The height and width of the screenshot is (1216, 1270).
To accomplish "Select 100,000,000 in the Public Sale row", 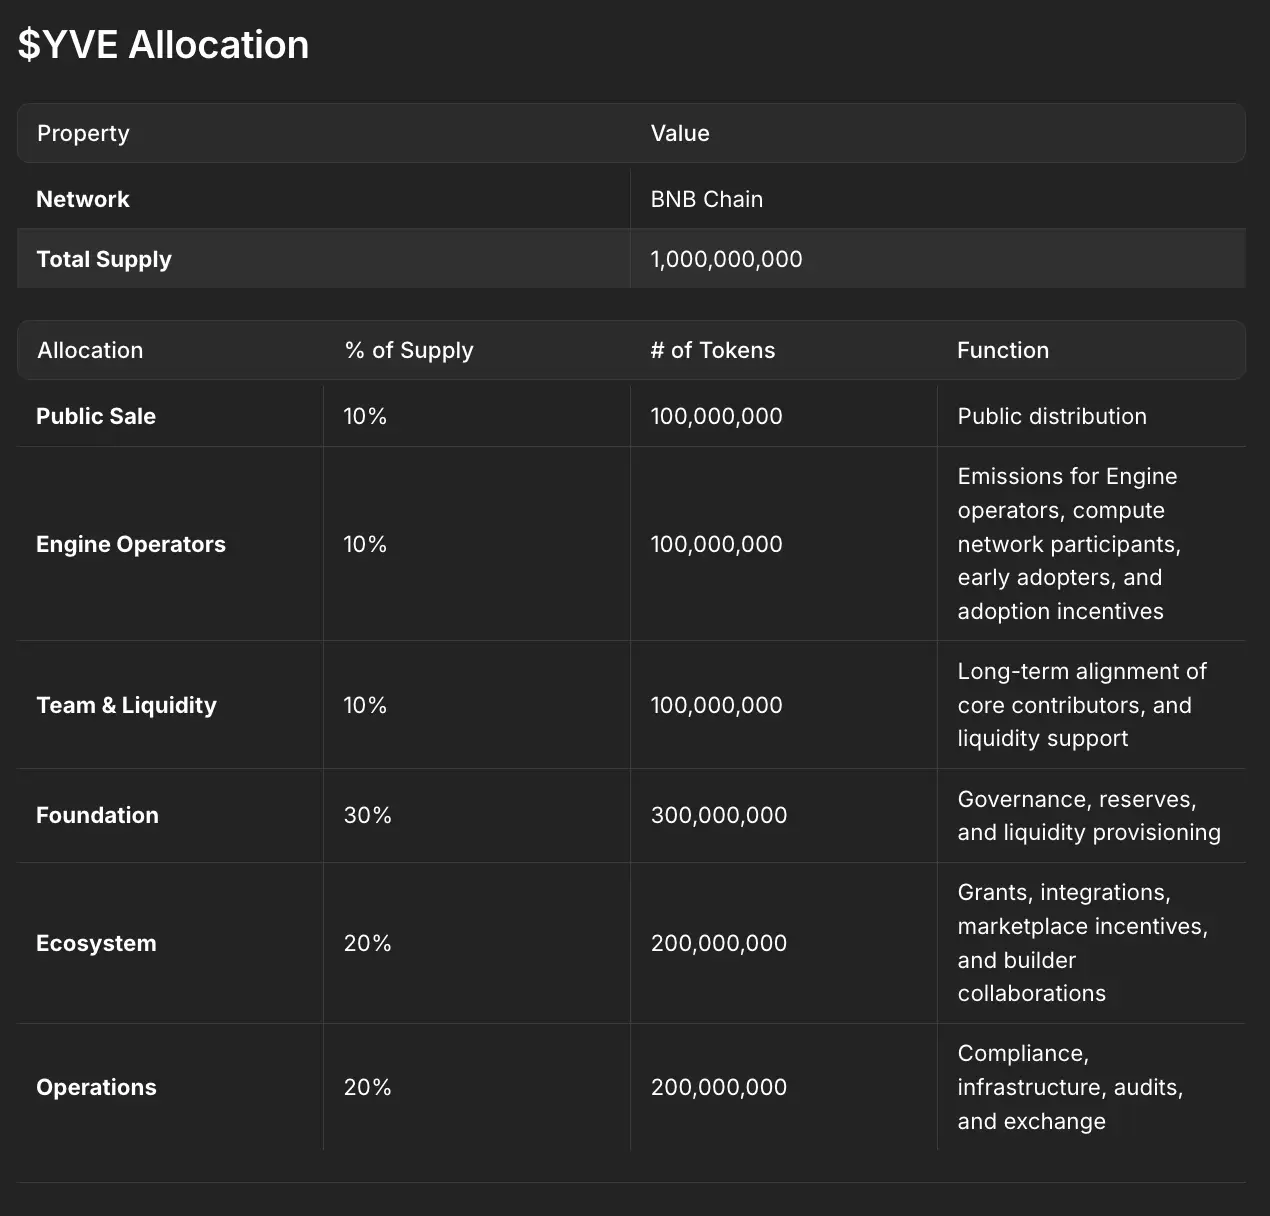I will [x=717, y=416].
